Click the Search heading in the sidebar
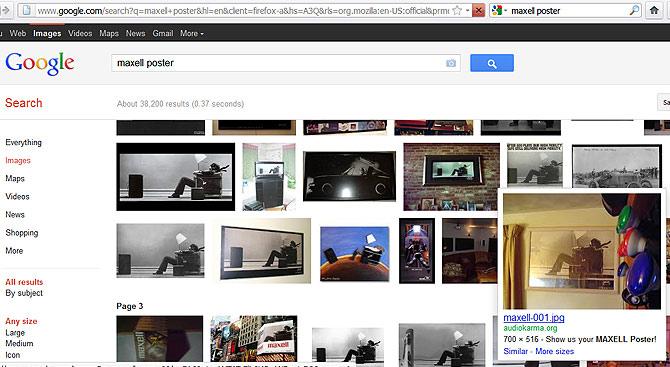Viewport: 670px width, 367px height. coord(24,103)
